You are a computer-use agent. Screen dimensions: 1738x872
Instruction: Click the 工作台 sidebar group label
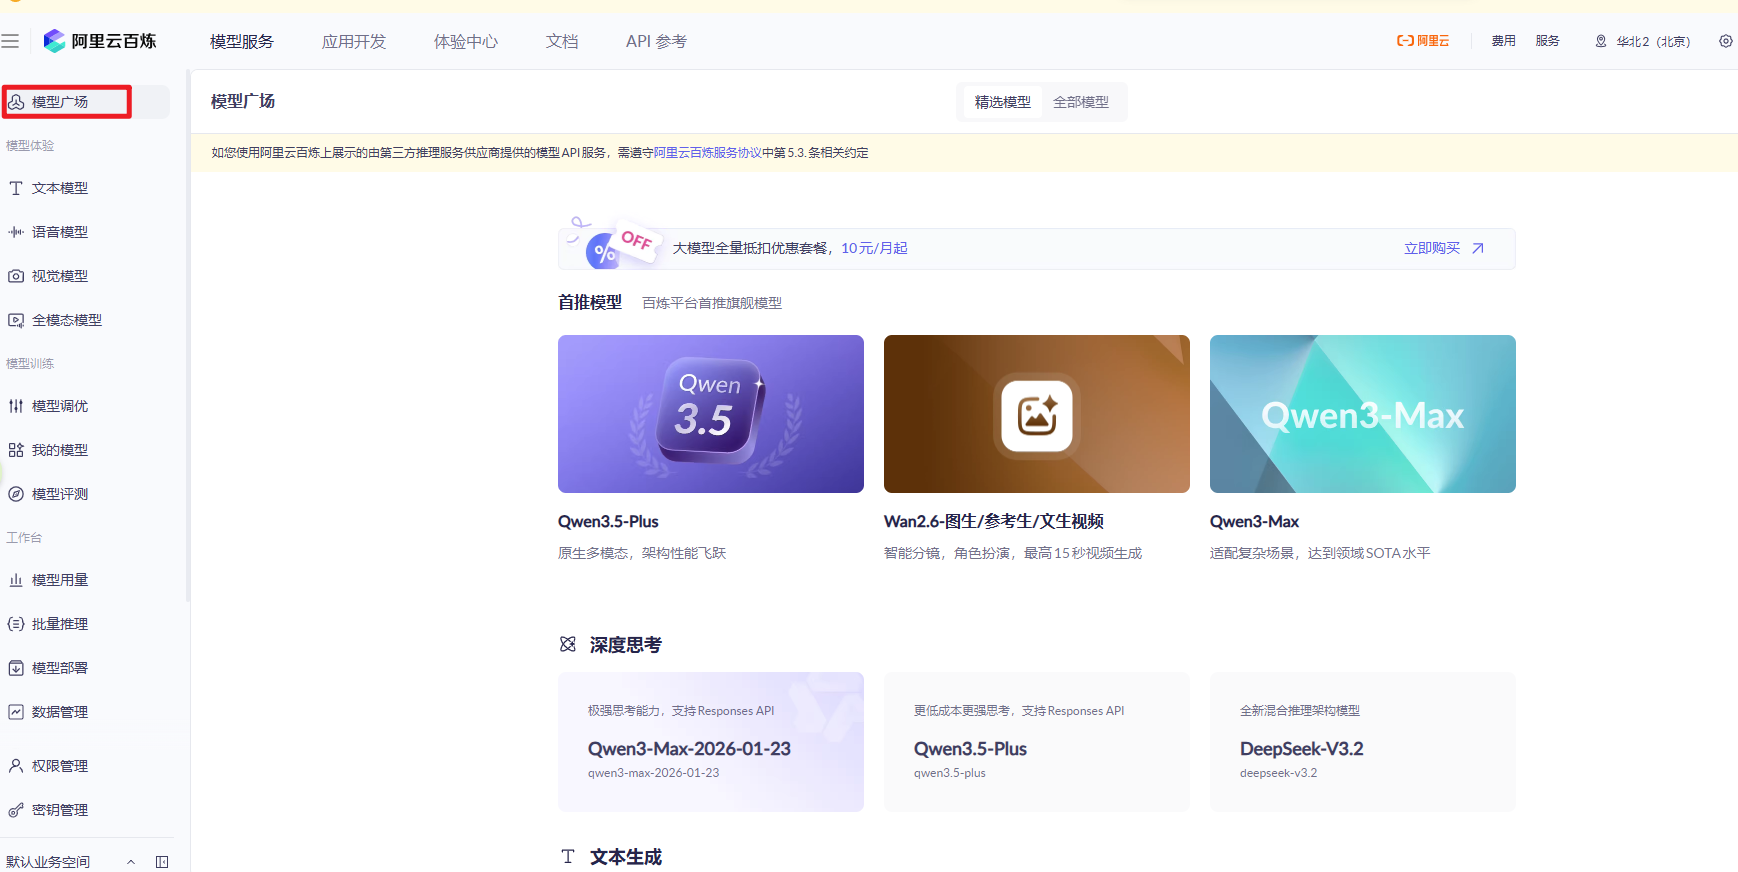(x=24, y=538)
